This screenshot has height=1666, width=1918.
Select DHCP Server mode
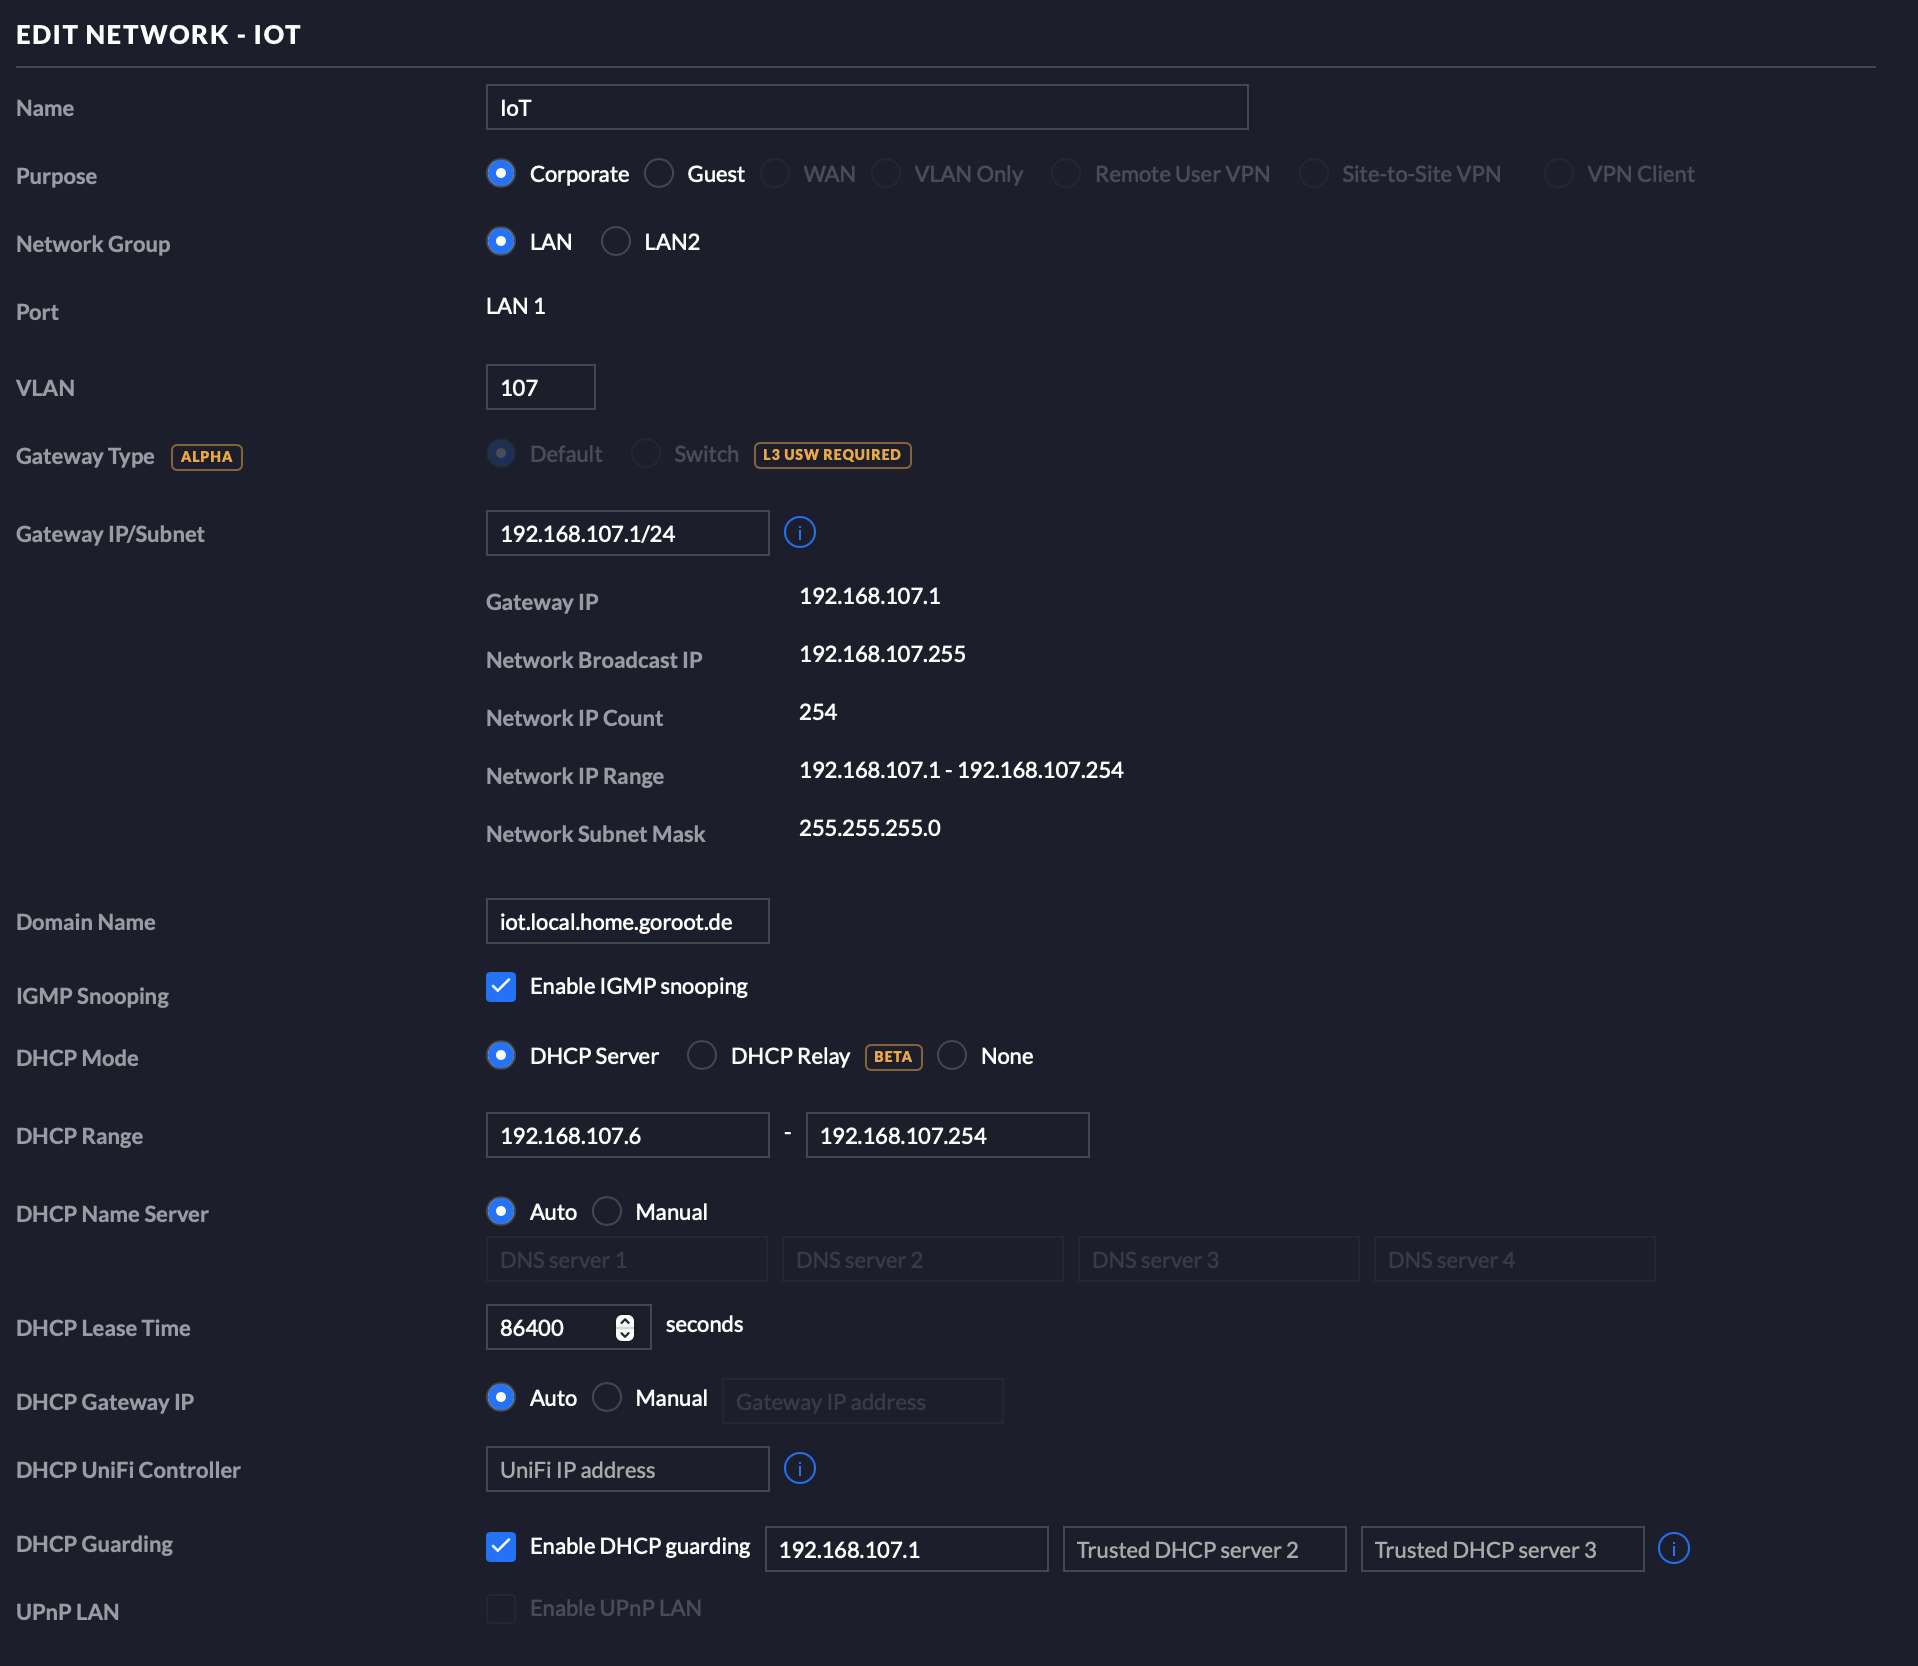(x=501, y=1055)
